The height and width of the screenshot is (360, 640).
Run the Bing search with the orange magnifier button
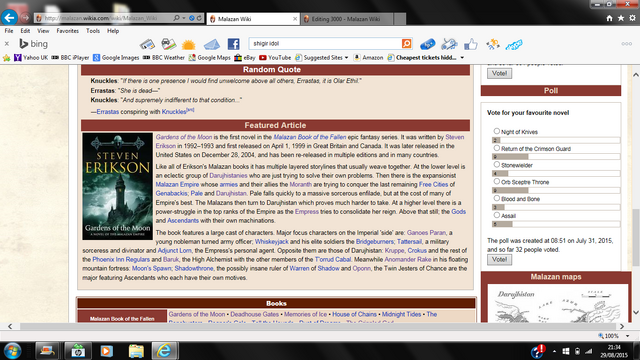pyautogui.click(x=407, y=43)
